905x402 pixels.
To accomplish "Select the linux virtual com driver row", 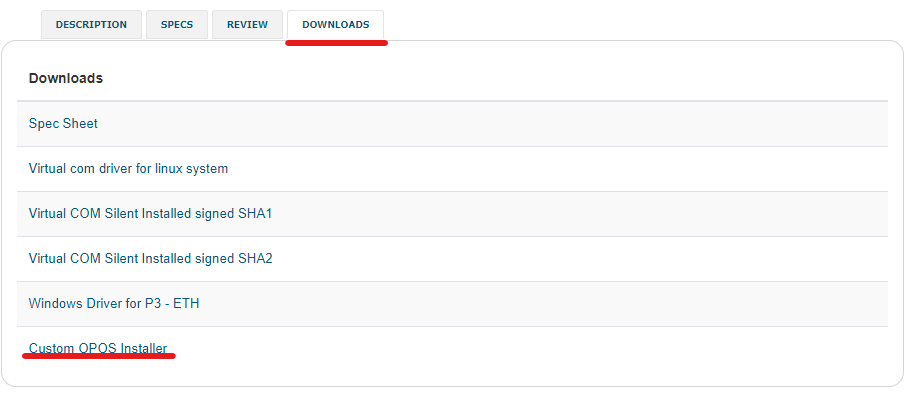I will coord(452,169).
